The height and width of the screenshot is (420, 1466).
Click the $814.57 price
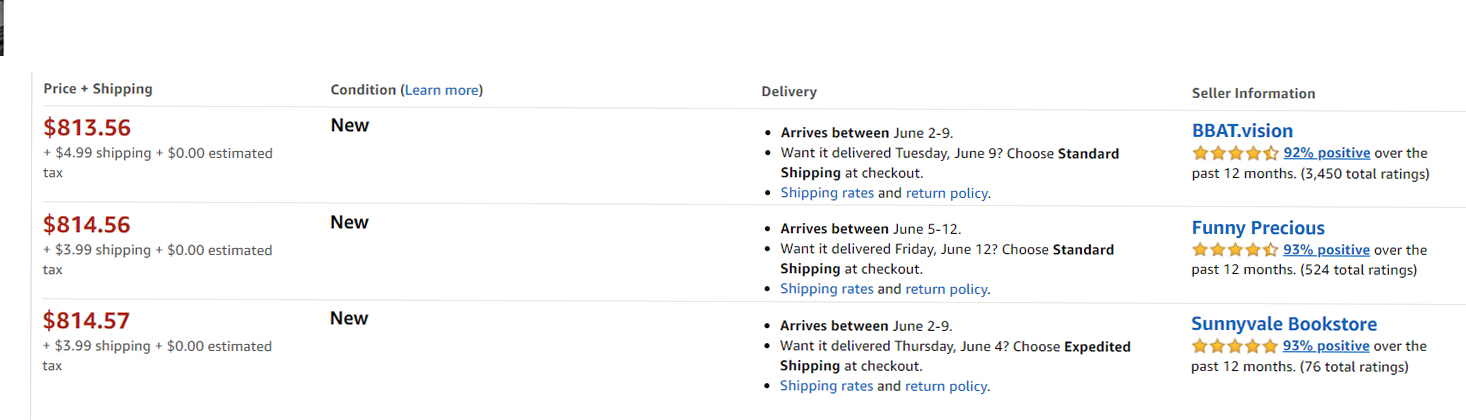(87, 321)
